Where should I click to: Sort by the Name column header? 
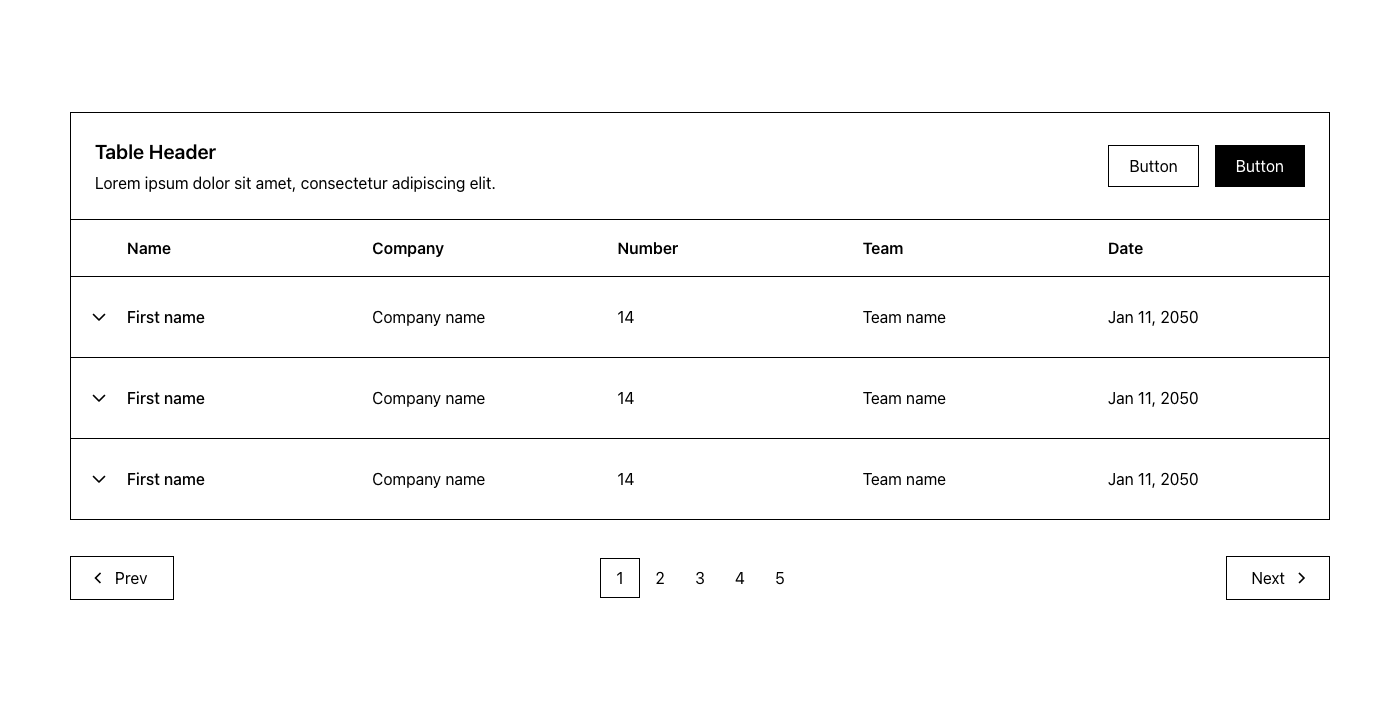[149, 248]
